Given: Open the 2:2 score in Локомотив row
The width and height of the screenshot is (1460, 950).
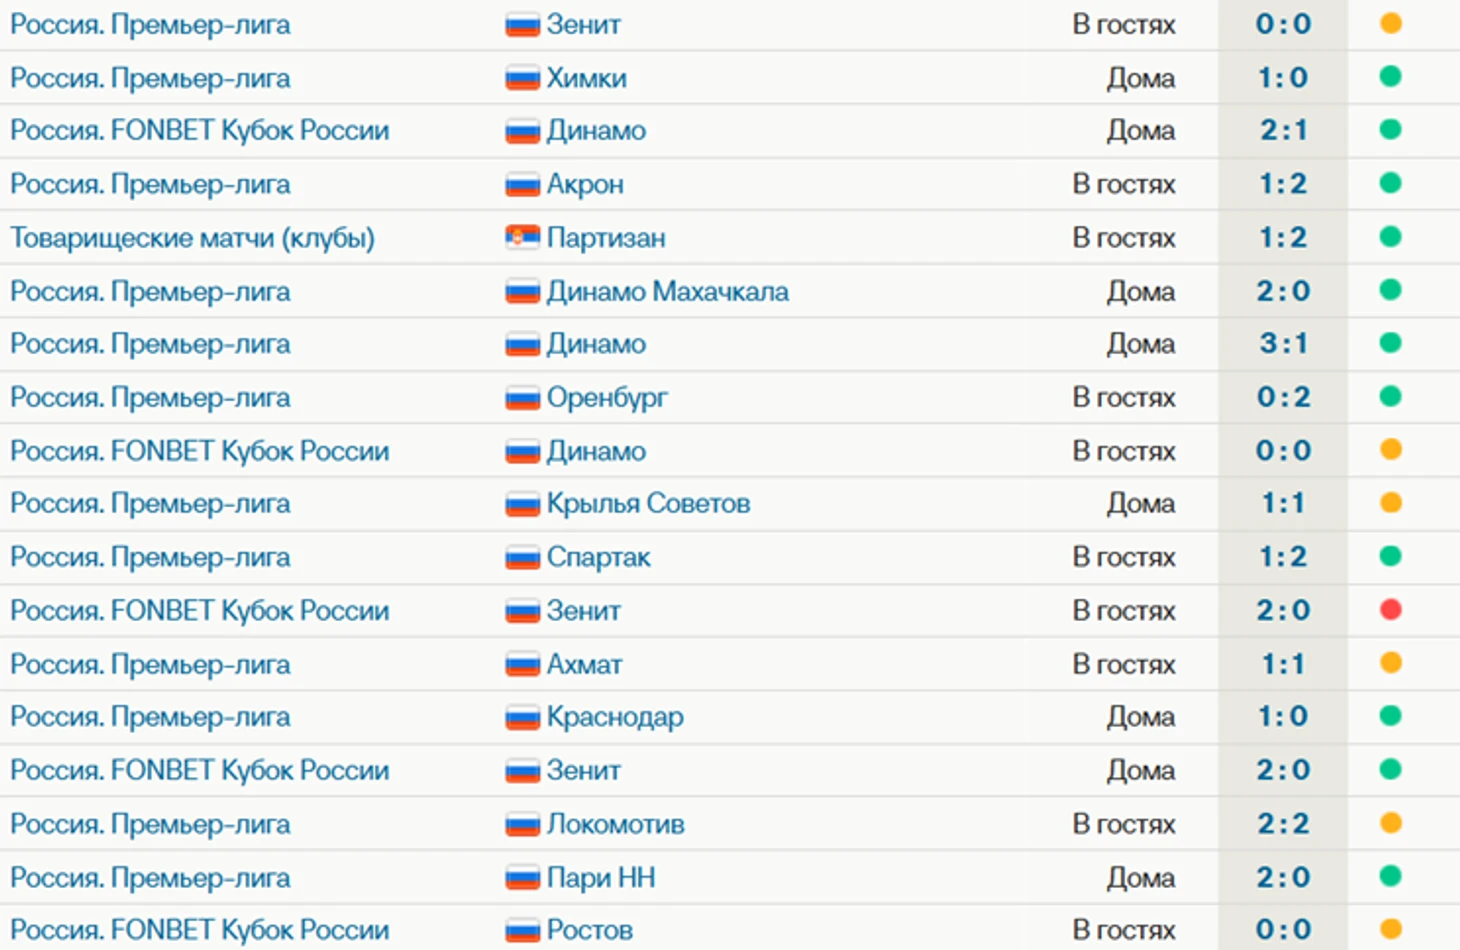Looking at the screenshot, I should coord(1283,824).
